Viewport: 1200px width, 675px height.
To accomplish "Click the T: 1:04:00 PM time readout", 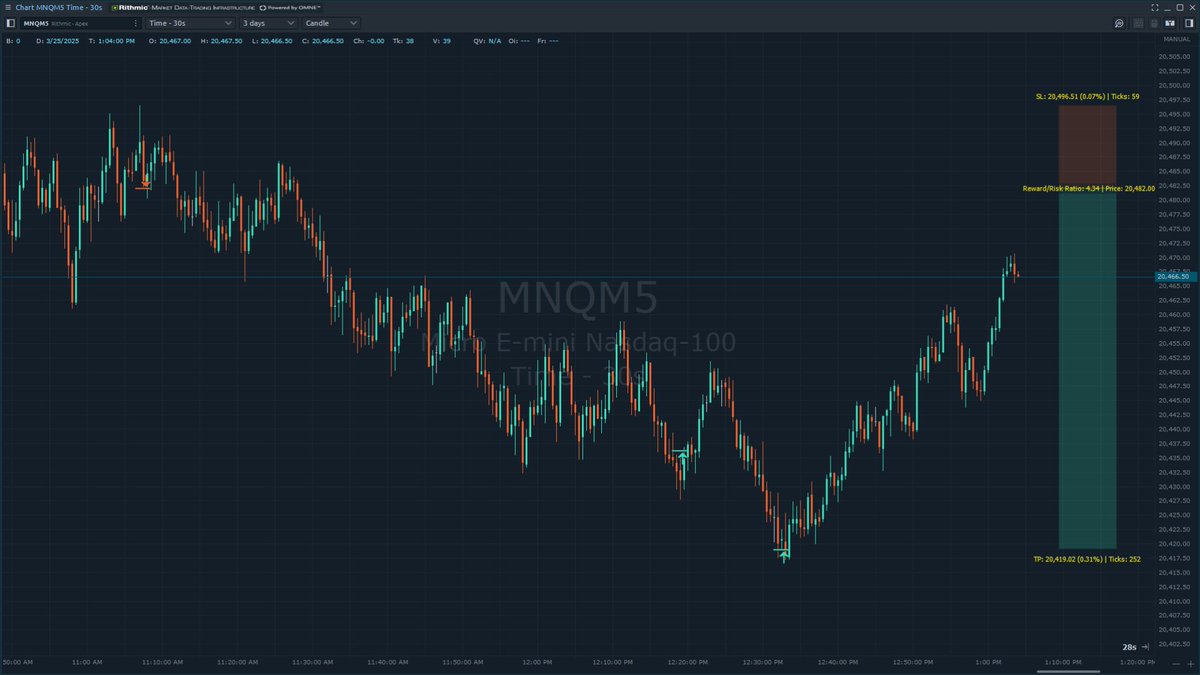I will click(112, 41).
